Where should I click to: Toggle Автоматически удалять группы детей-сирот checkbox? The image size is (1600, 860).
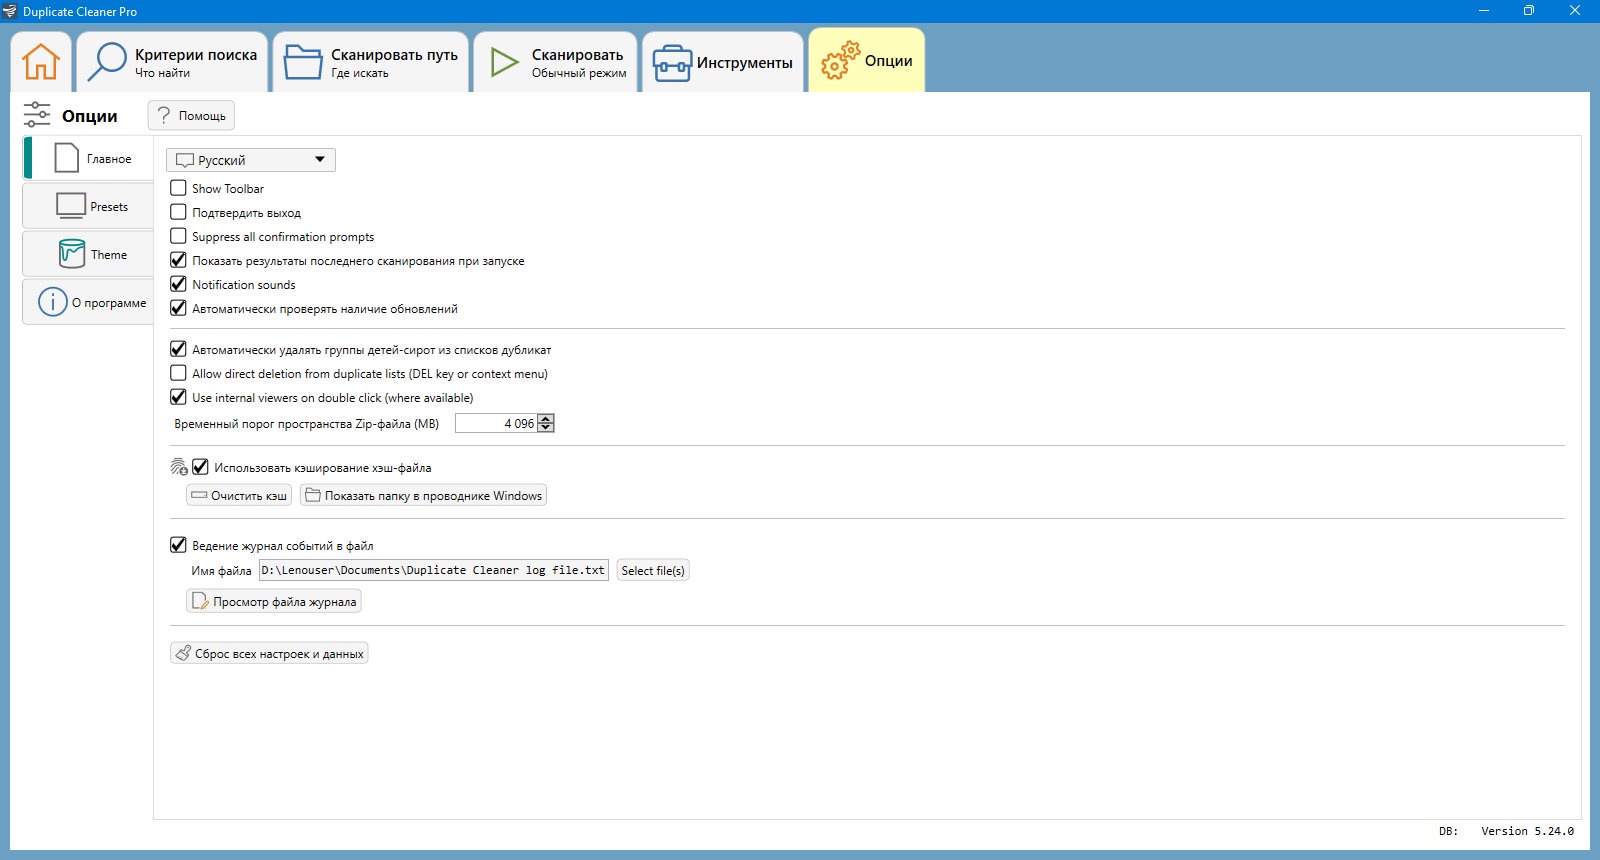tap(178, 349)
